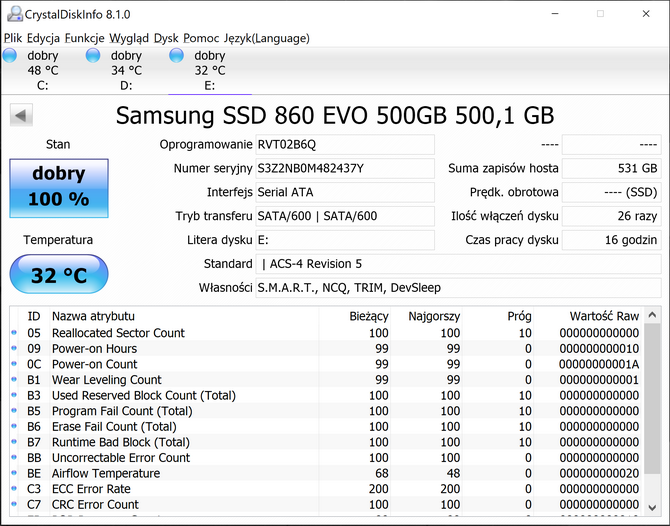The width and height of the screenshot is (670, 526).
Task: Switch to the 48 °C drive C: tab
Action: 42,70
